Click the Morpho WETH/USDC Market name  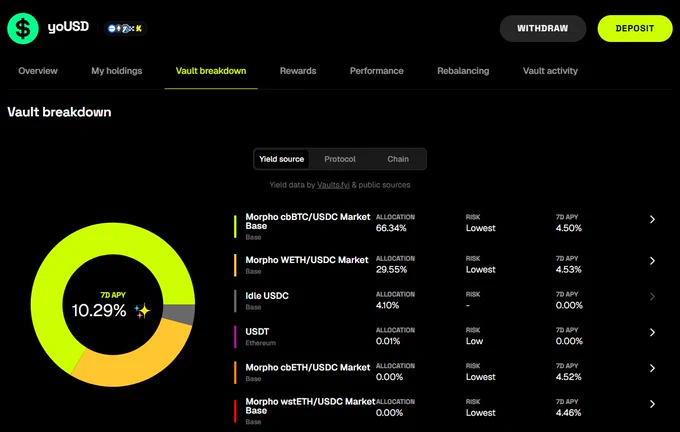point(307,260)
